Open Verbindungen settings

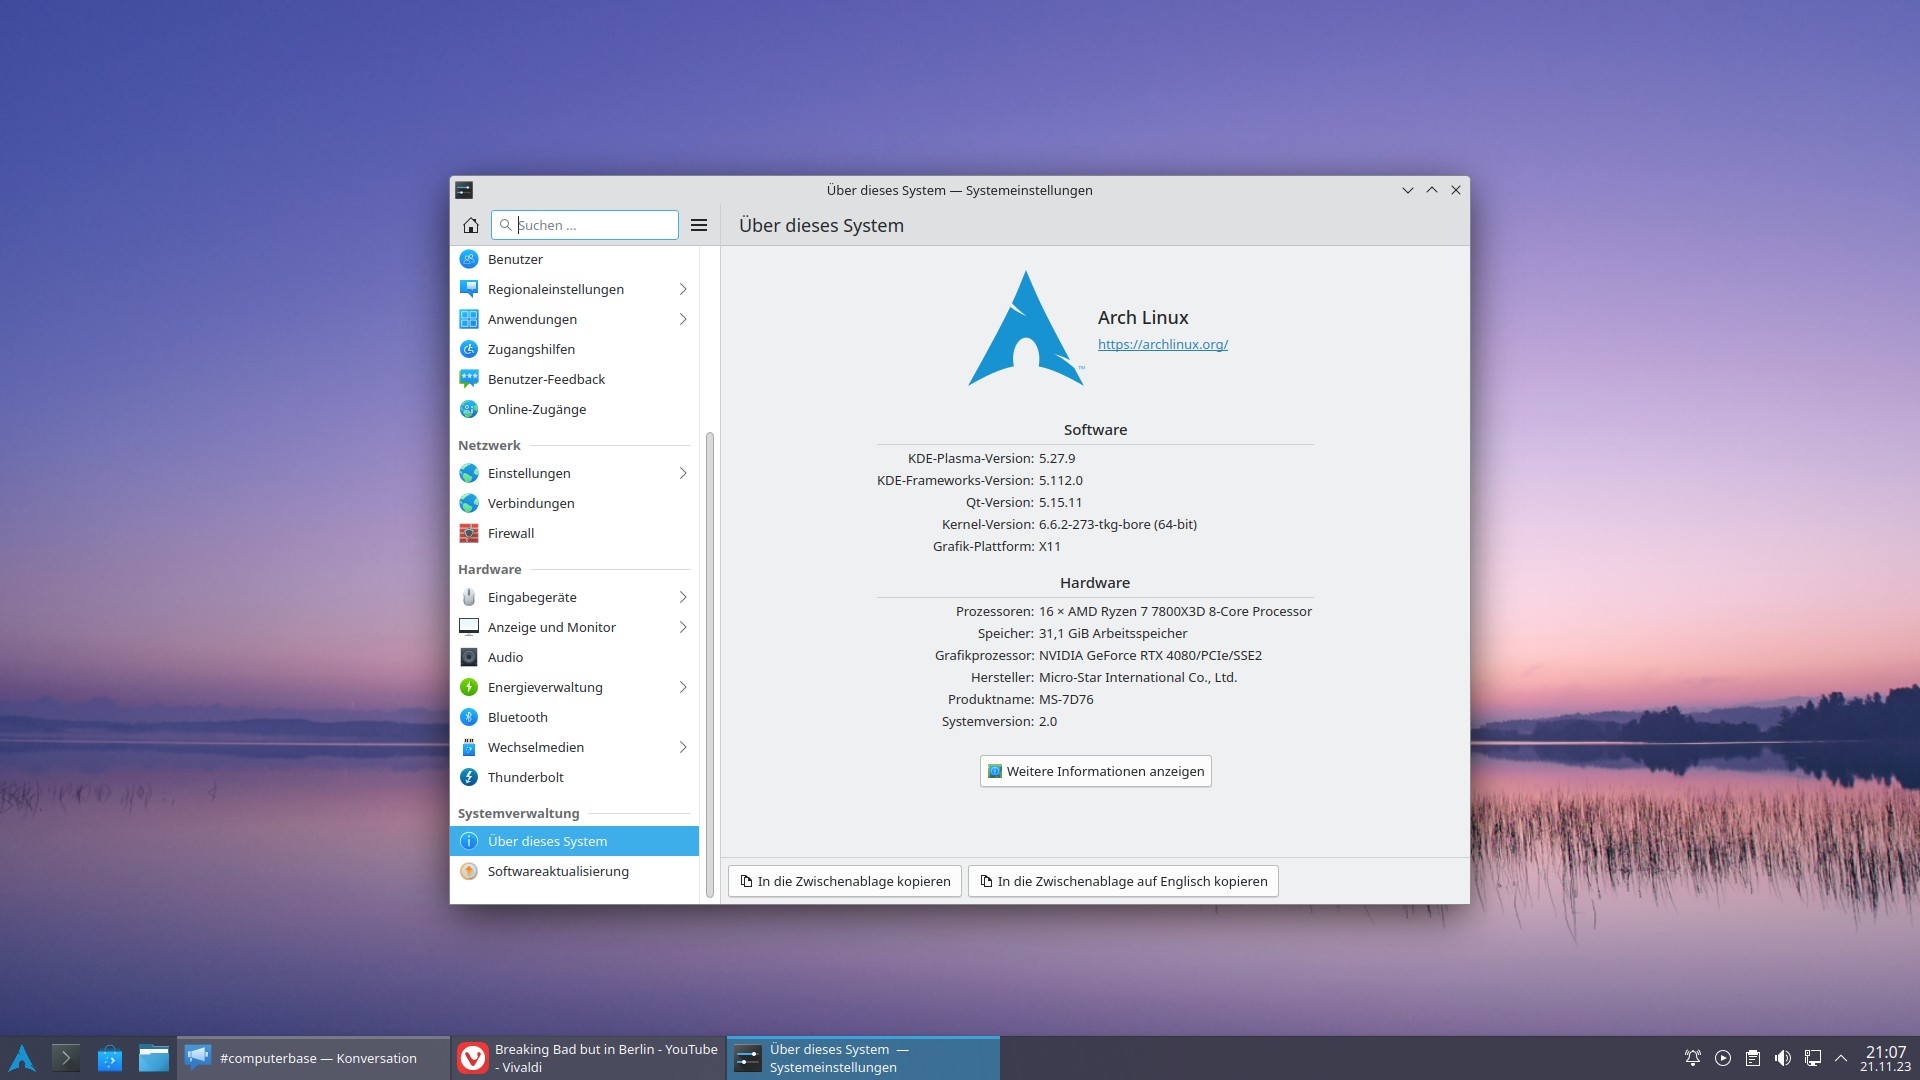(x=574, y=503)
